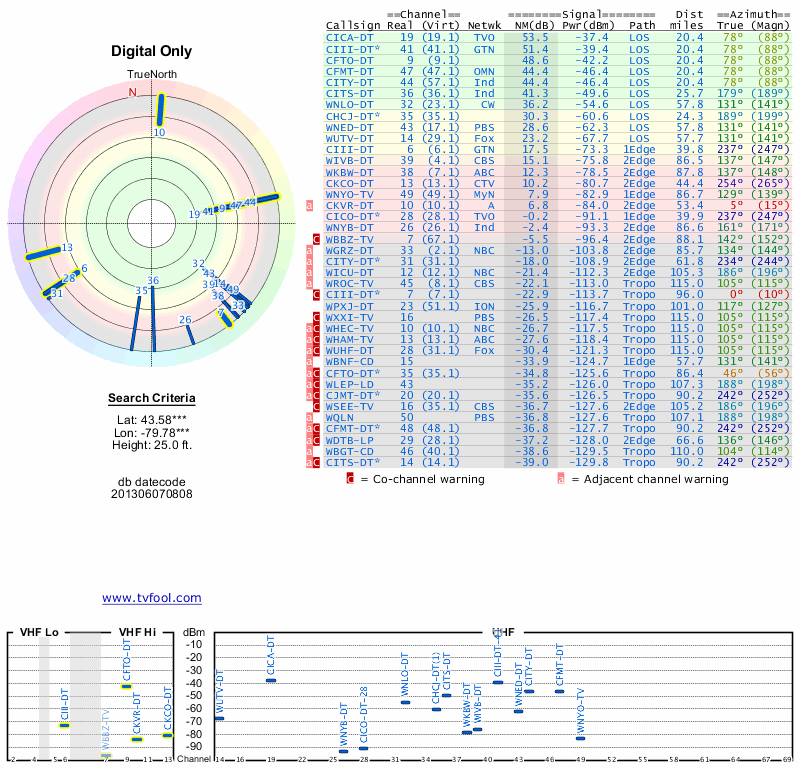Click the red co-channel warning legend icon
800x768 pixels.
350,479
